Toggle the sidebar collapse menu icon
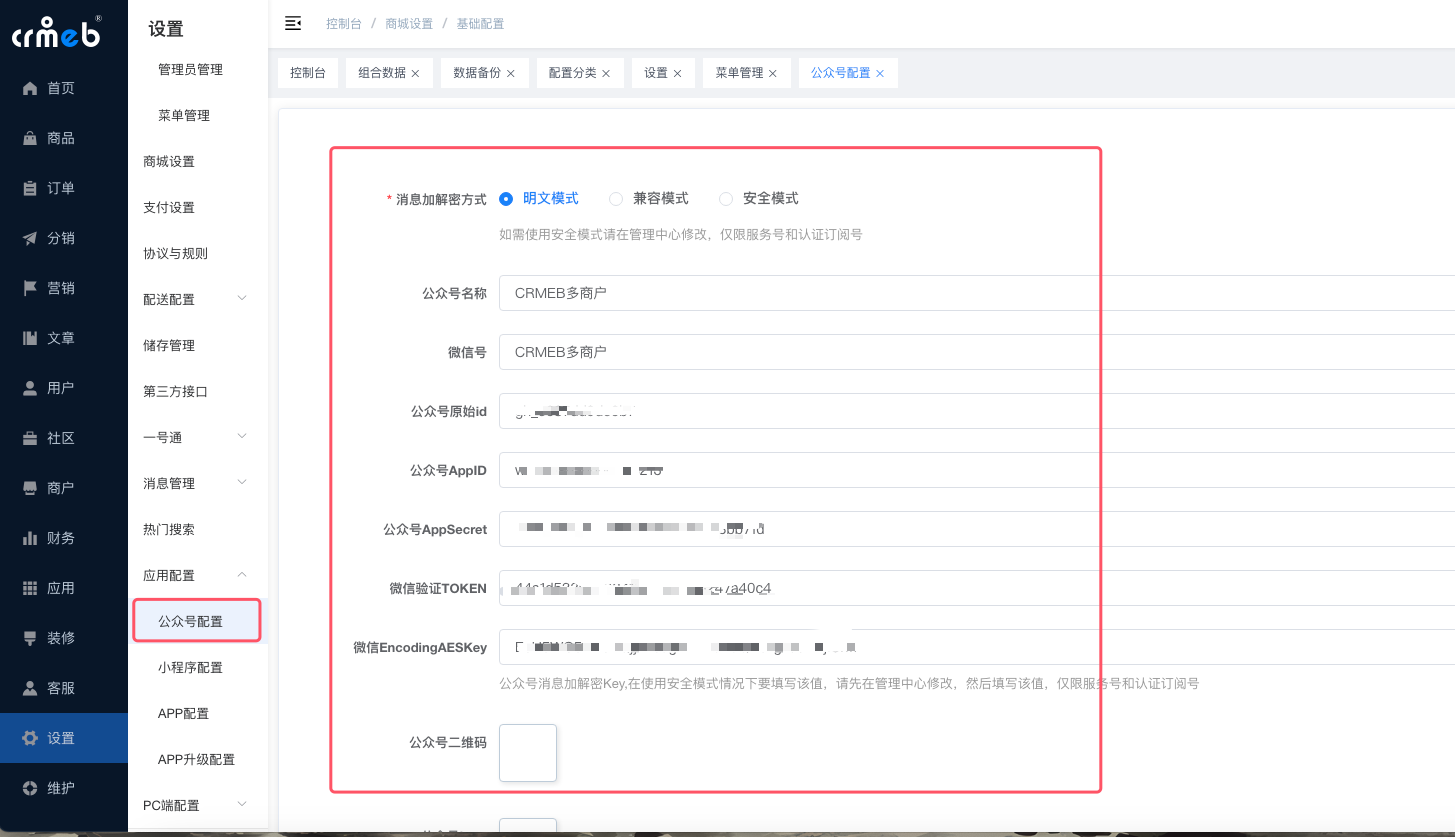The image size is (1455, 837). click(293, 23)
